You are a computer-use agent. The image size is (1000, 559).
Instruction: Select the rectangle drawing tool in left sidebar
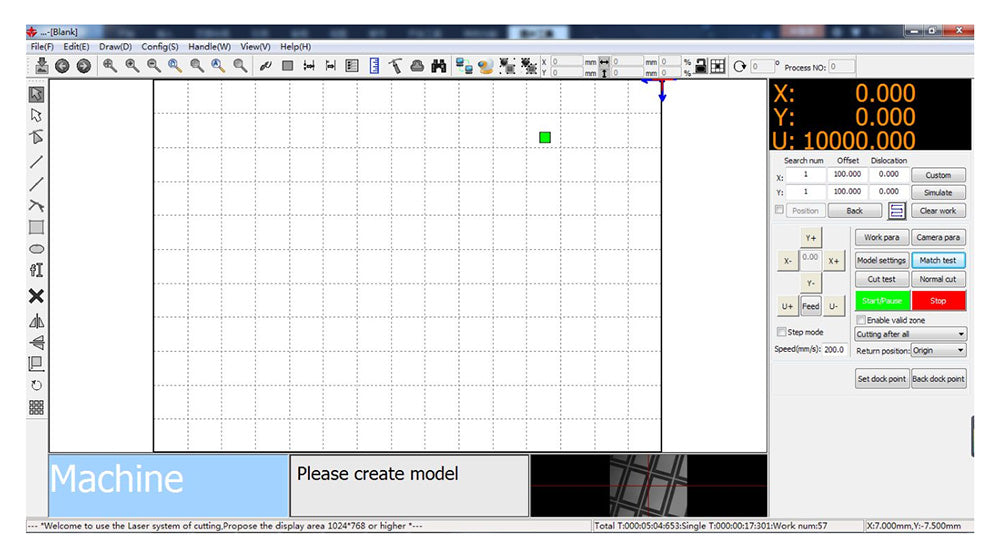(x=36, y=227)
